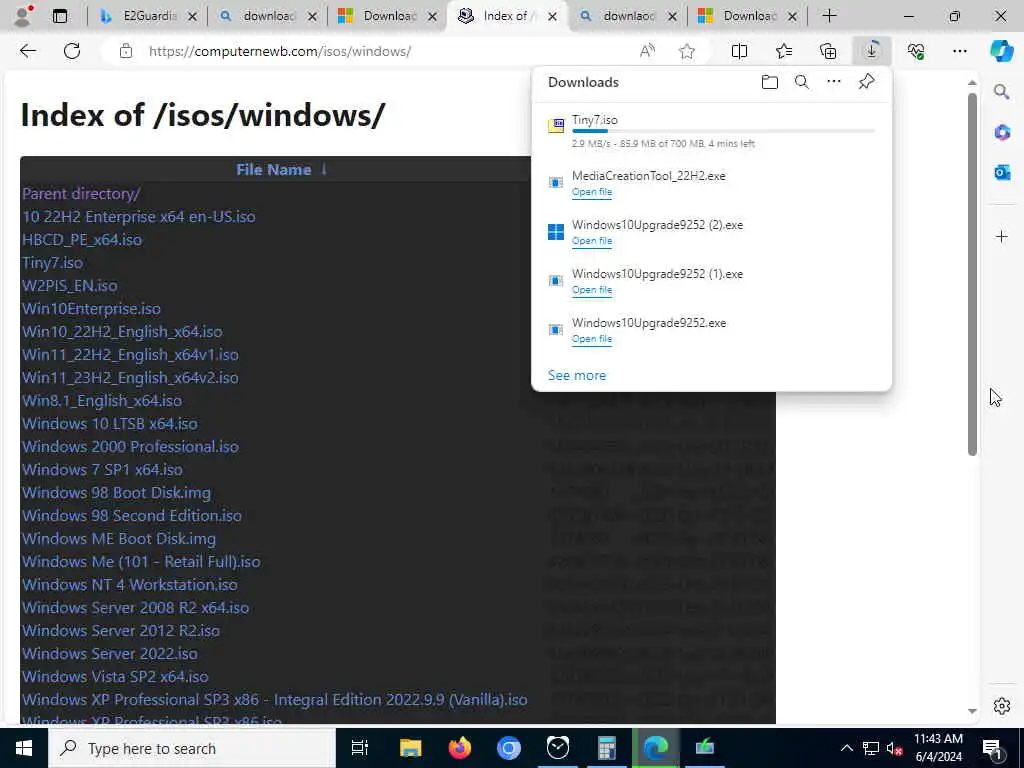Click the page vertical scrollbar thumb
Screen dimensions: 1024x768
[x=972, y=274]
